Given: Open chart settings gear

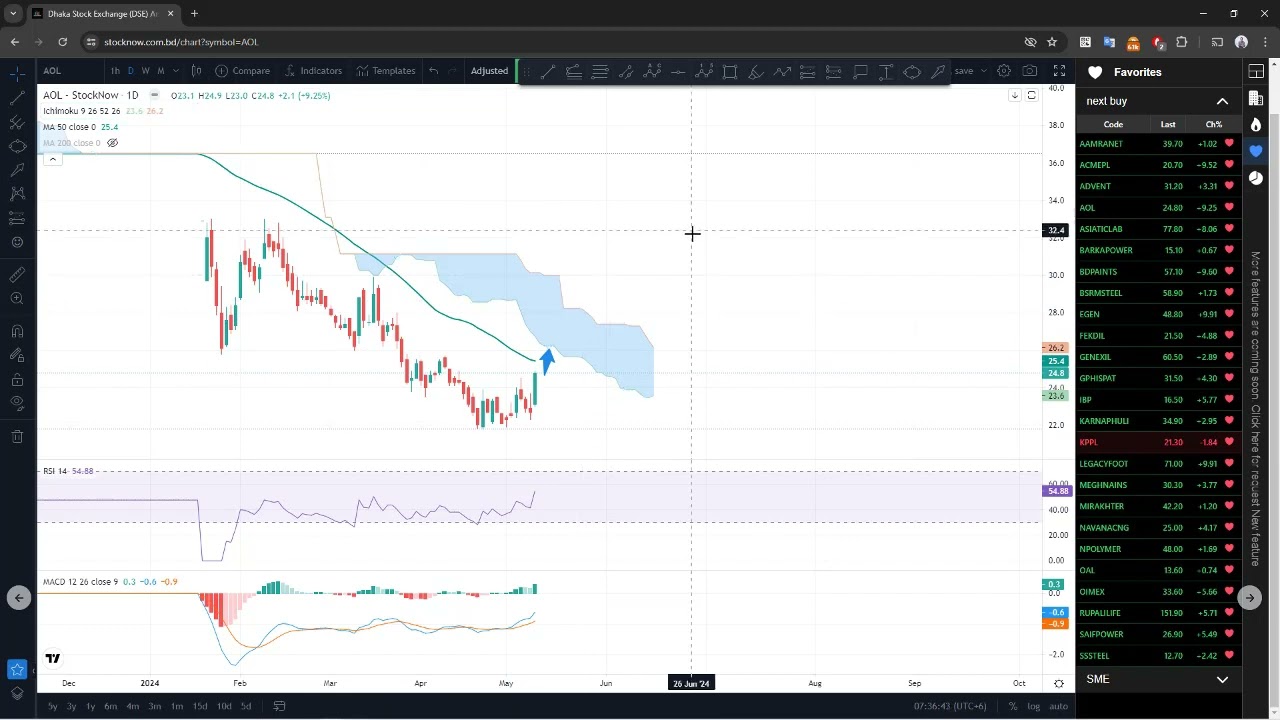Looking at the screenshot, I should coord(1004,71).
